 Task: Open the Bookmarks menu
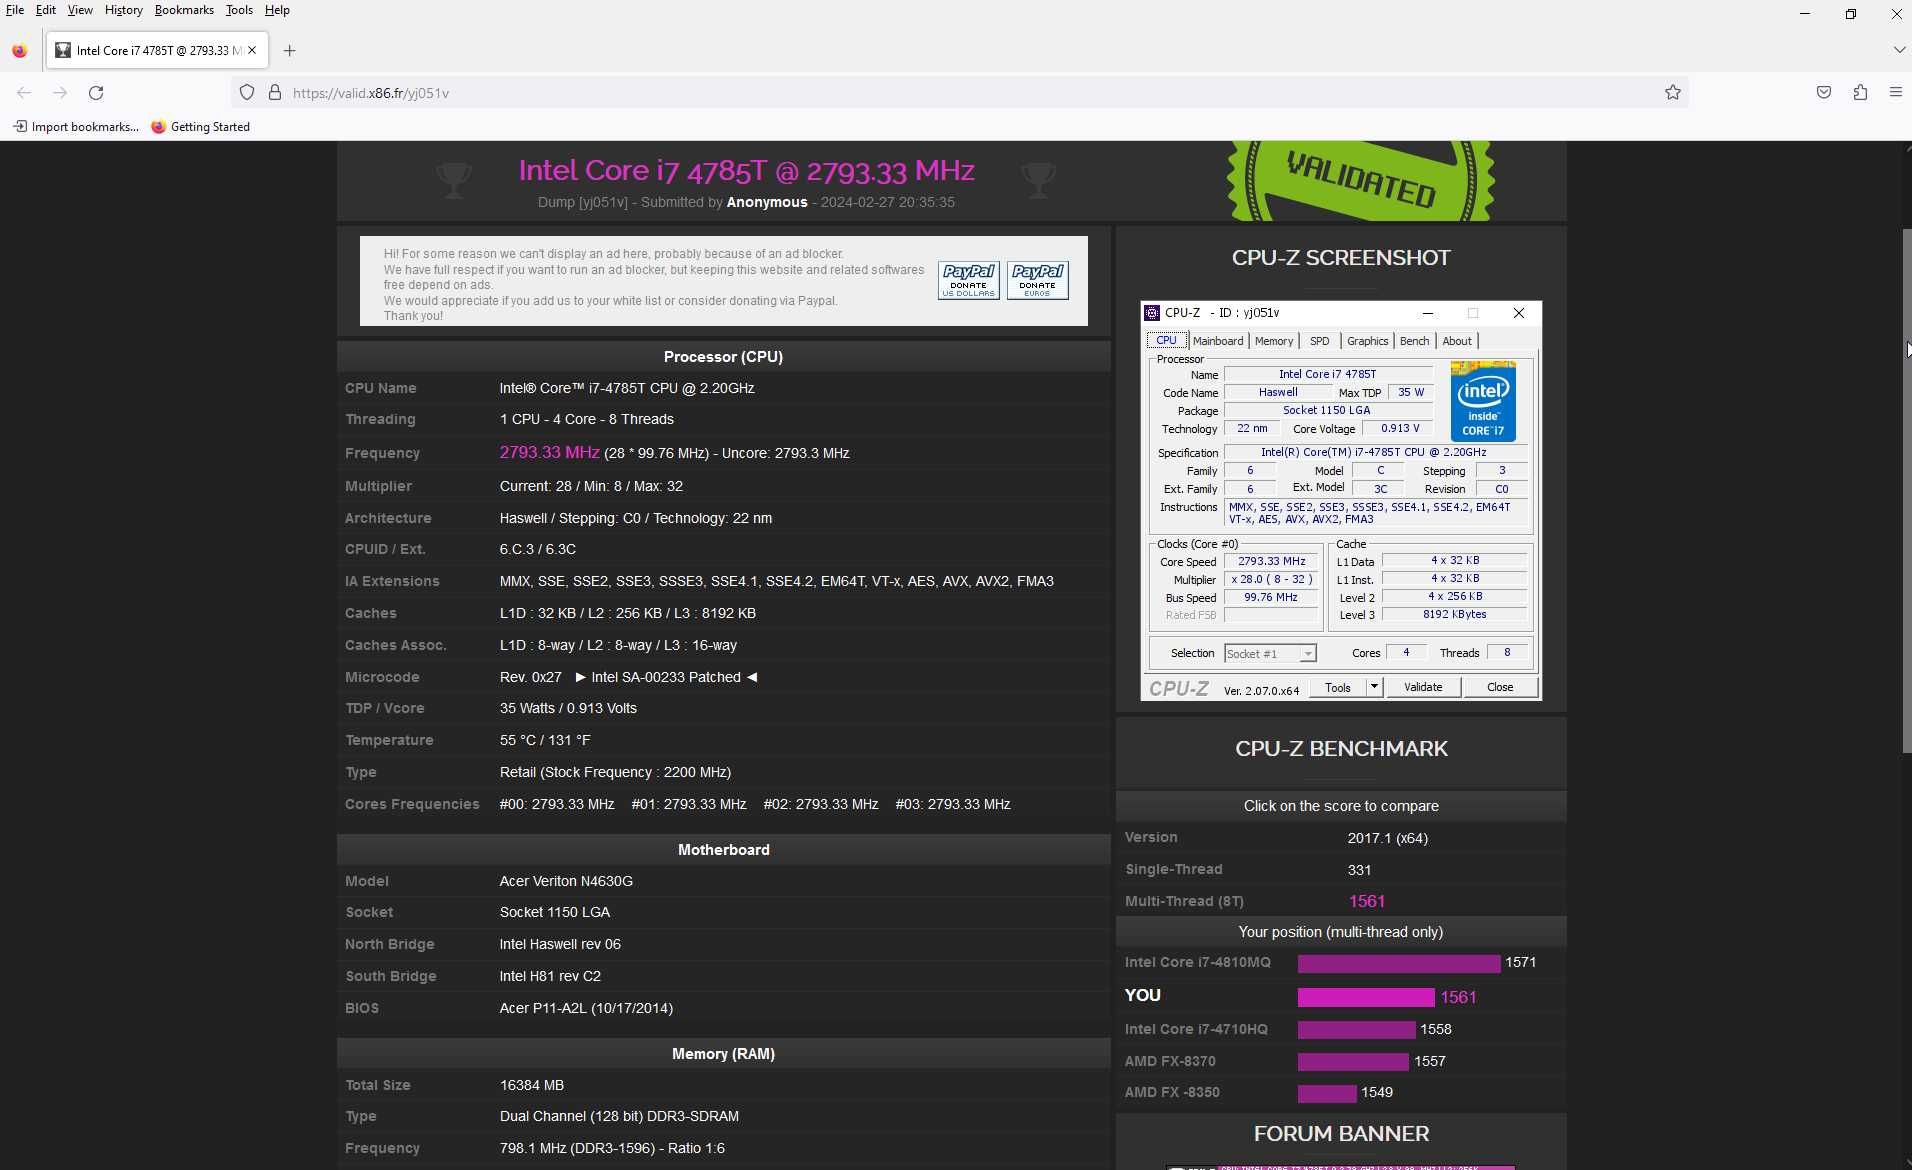pyautogui.click(x=184, y=10)
